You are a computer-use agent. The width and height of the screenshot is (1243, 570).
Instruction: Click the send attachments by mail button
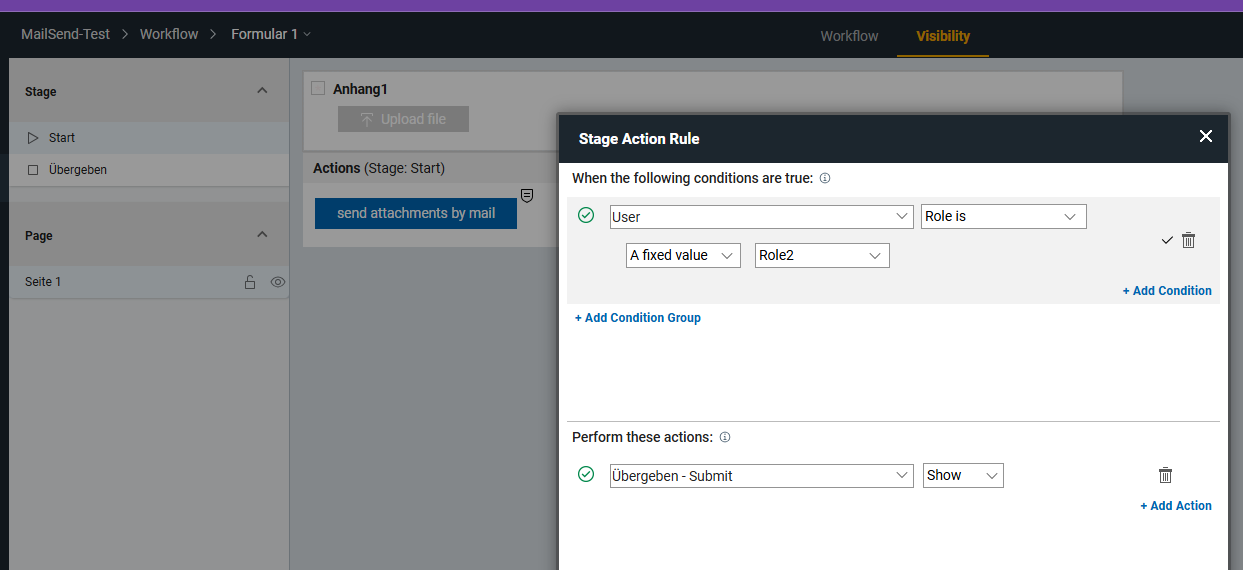[416, 213]
